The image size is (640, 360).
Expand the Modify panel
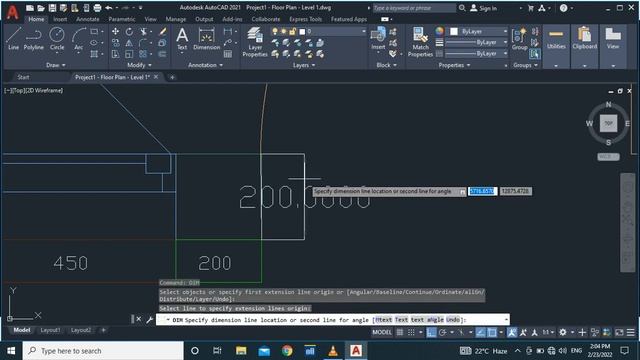pyautogui.click(x=139, y=65)
